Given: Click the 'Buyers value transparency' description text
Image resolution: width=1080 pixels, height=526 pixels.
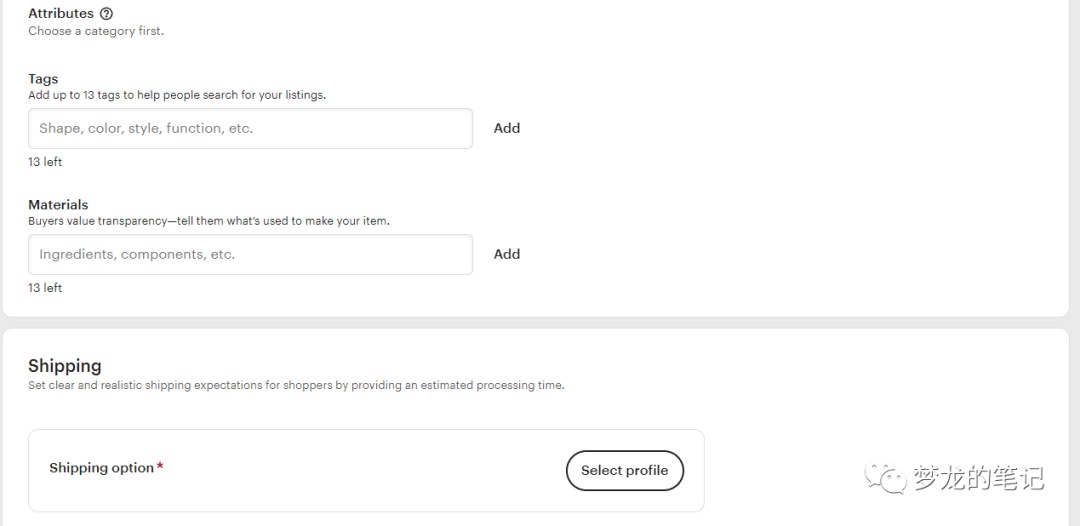Looking at the screenshot, I should coord(209,221).
